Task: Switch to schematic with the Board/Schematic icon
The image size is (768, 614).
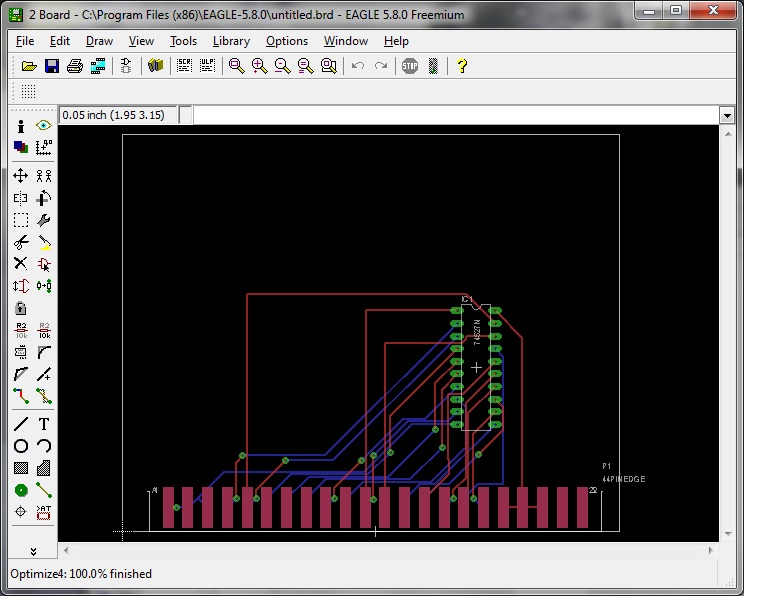Action: click(126, 66)
